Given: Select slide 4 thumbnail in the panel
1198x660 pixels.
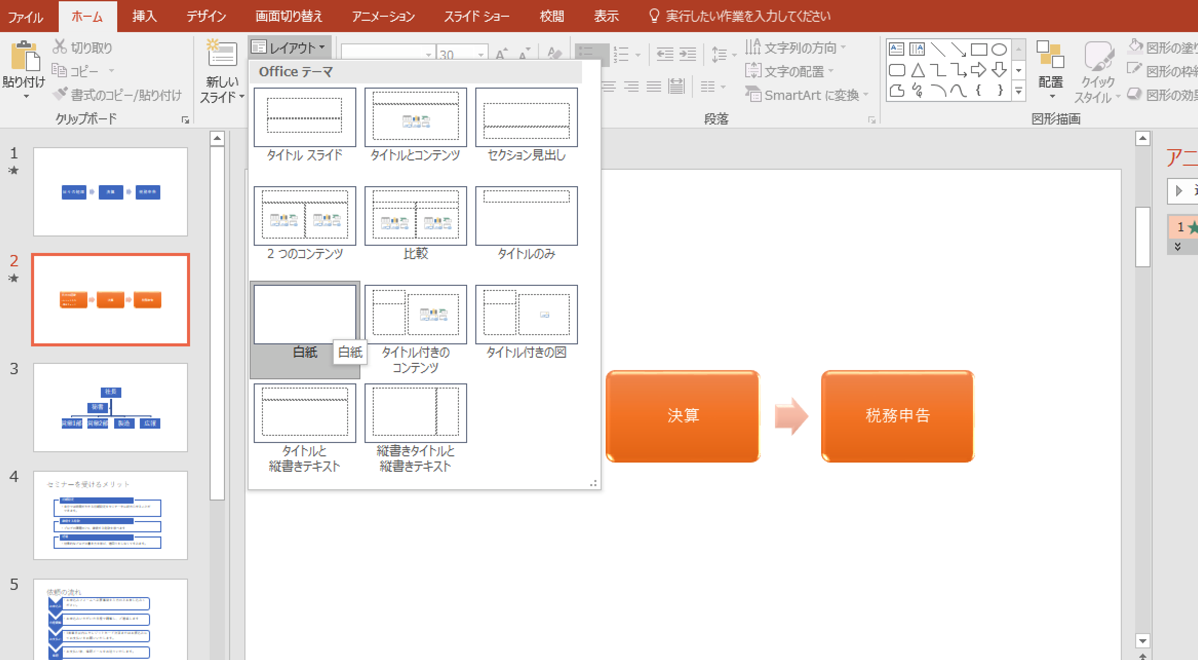Looking at the screenshot, I should (x=111, y=515).
